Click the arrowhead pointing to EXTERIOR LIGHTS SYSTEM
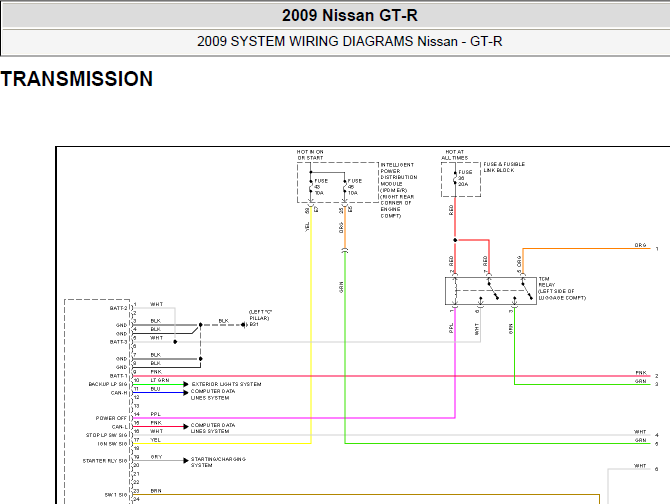Viewport: 670px width, 504px height. click(x=186, y=384)
